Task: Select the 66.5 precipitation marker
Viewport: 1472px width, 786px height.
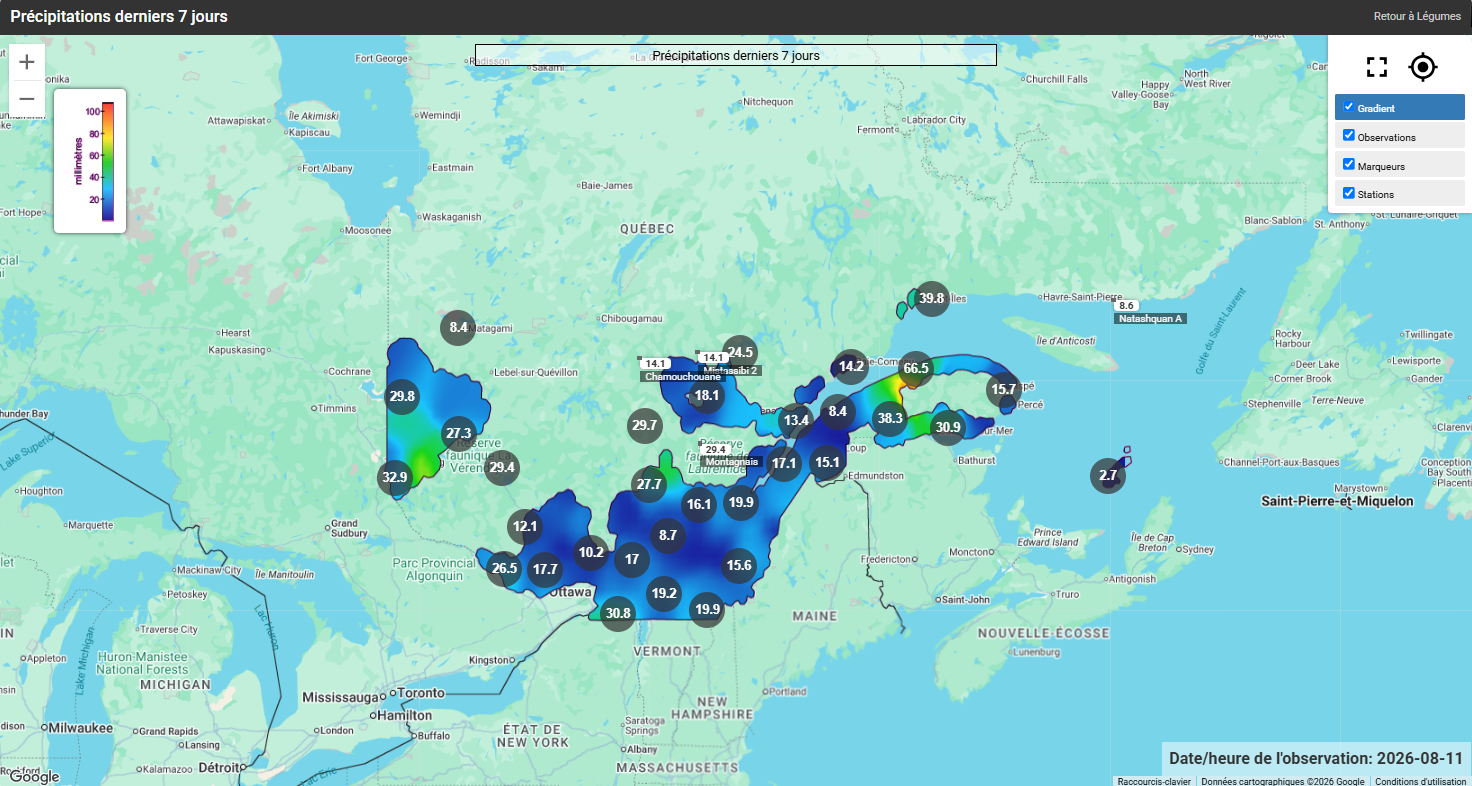Action: point(916,368)
